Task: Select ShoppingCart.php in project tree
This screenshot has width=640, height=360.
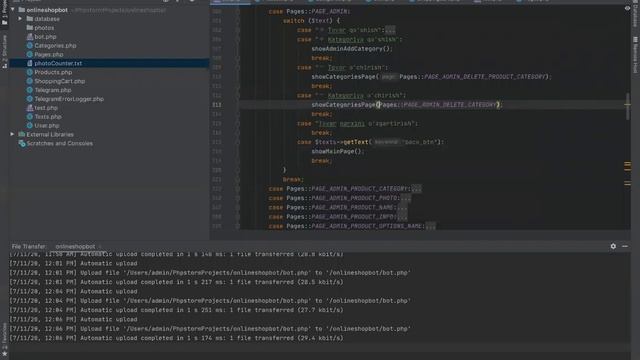Action: click(60, 81)
